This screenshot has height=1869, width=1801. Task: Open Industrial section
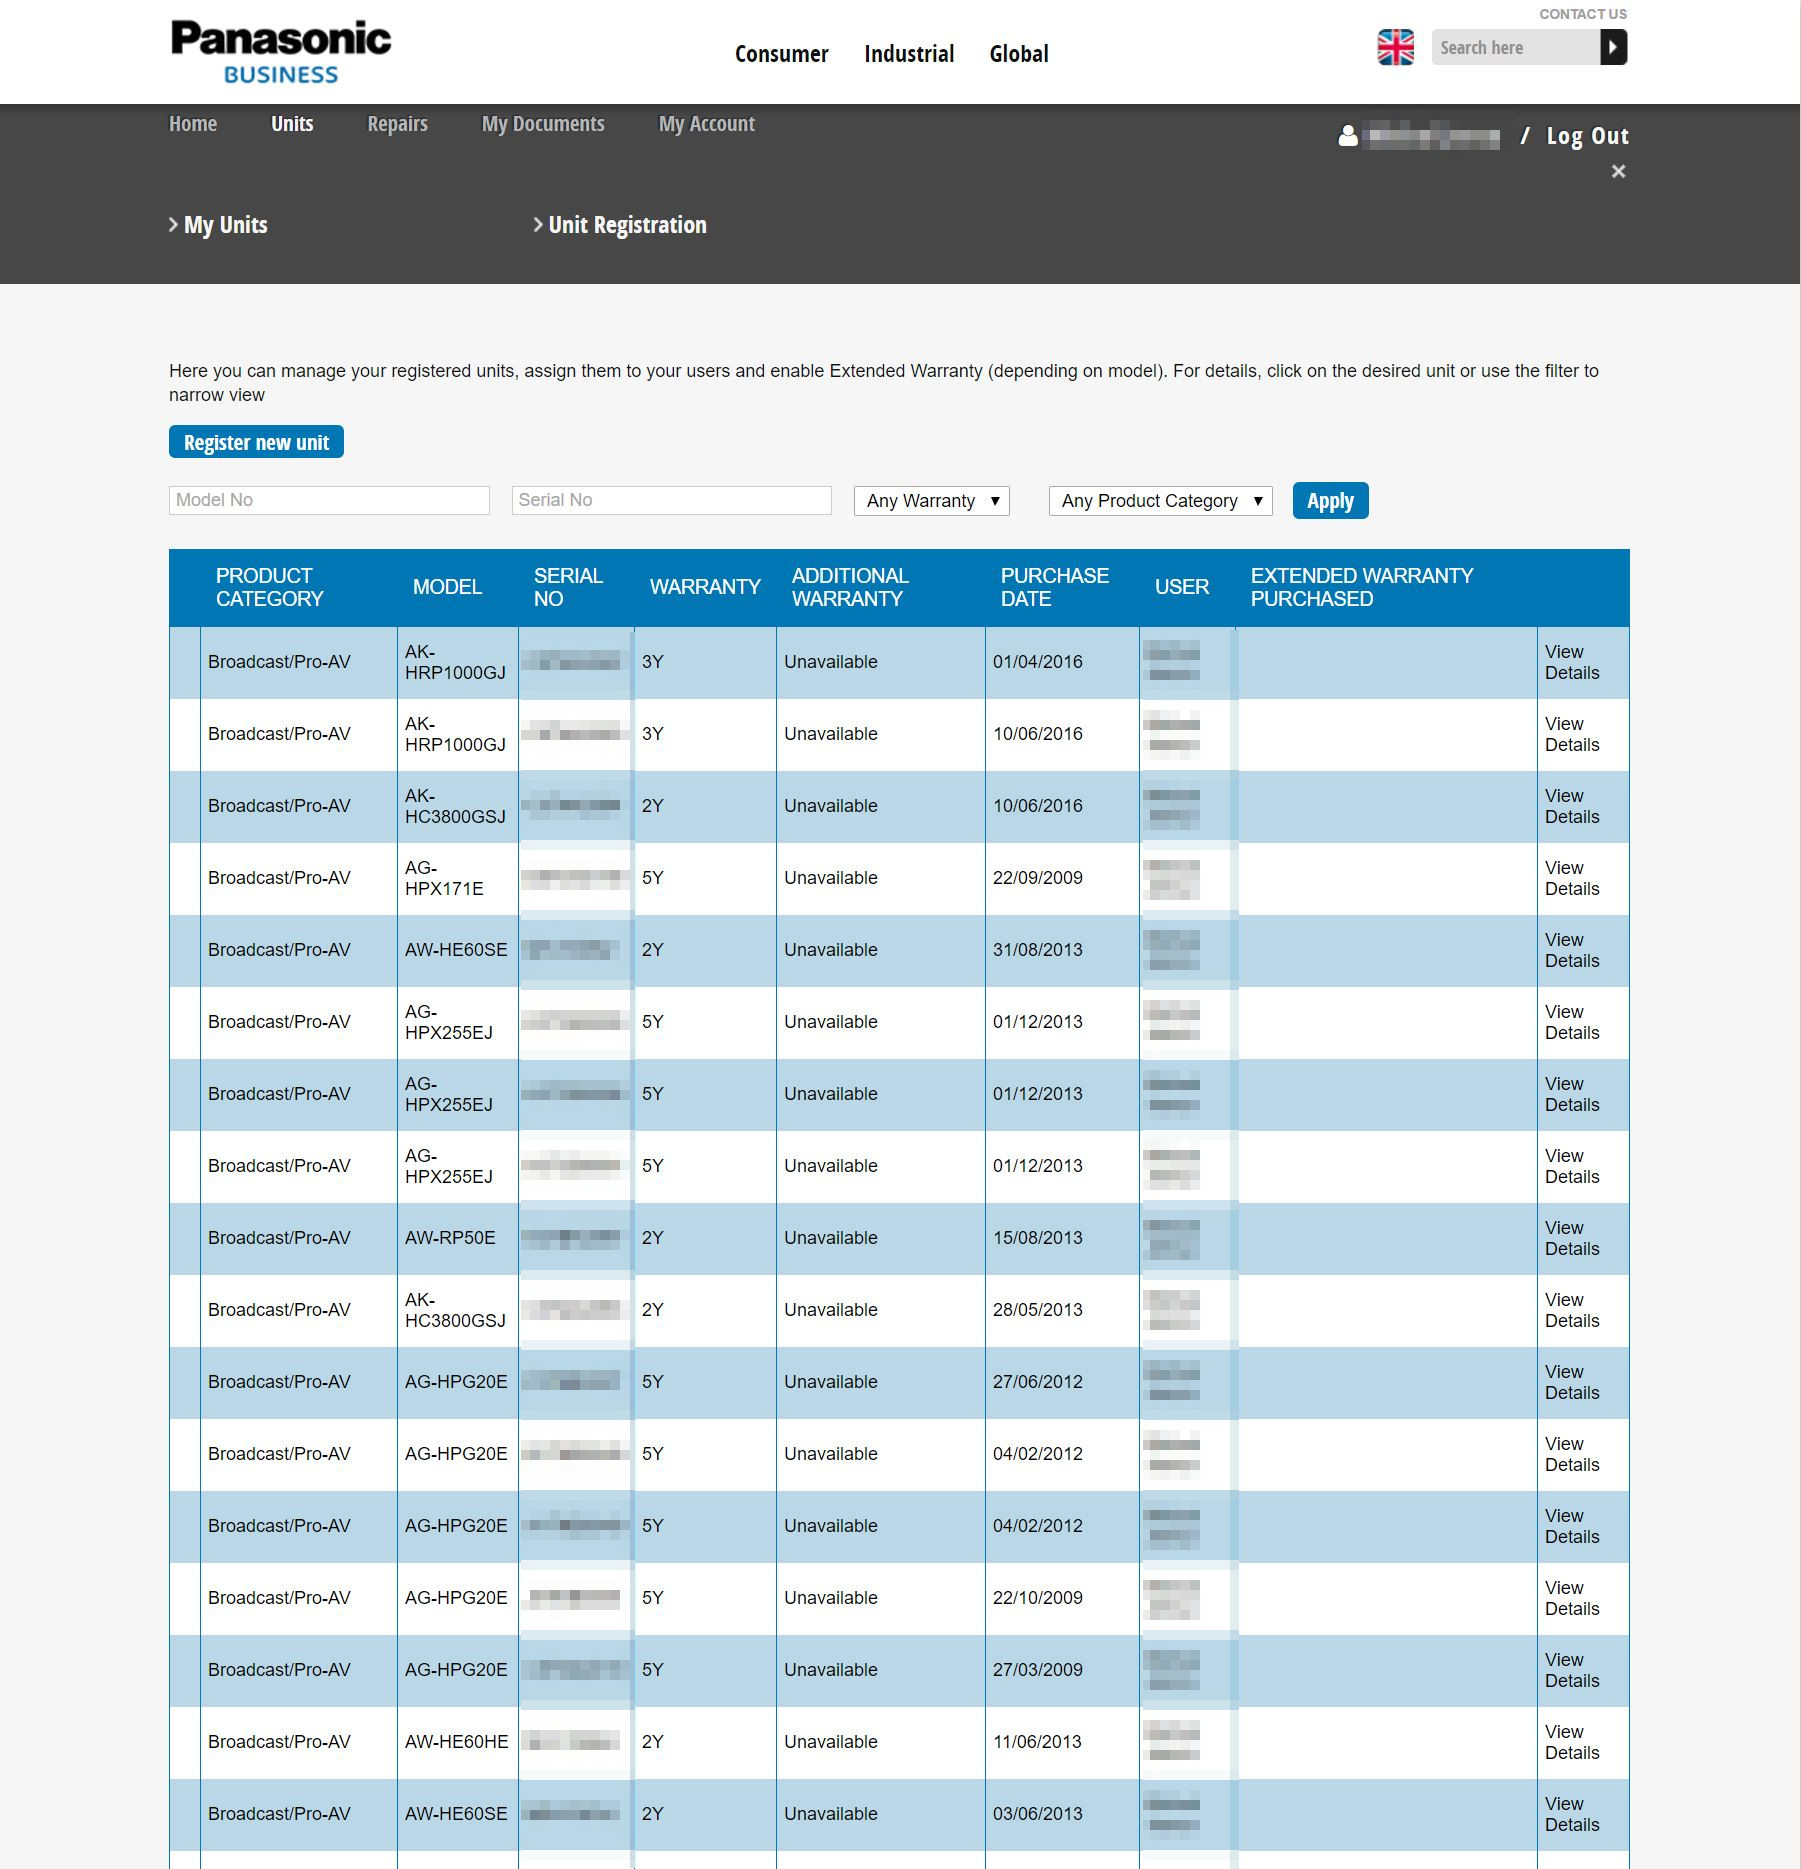click(909, 54)
